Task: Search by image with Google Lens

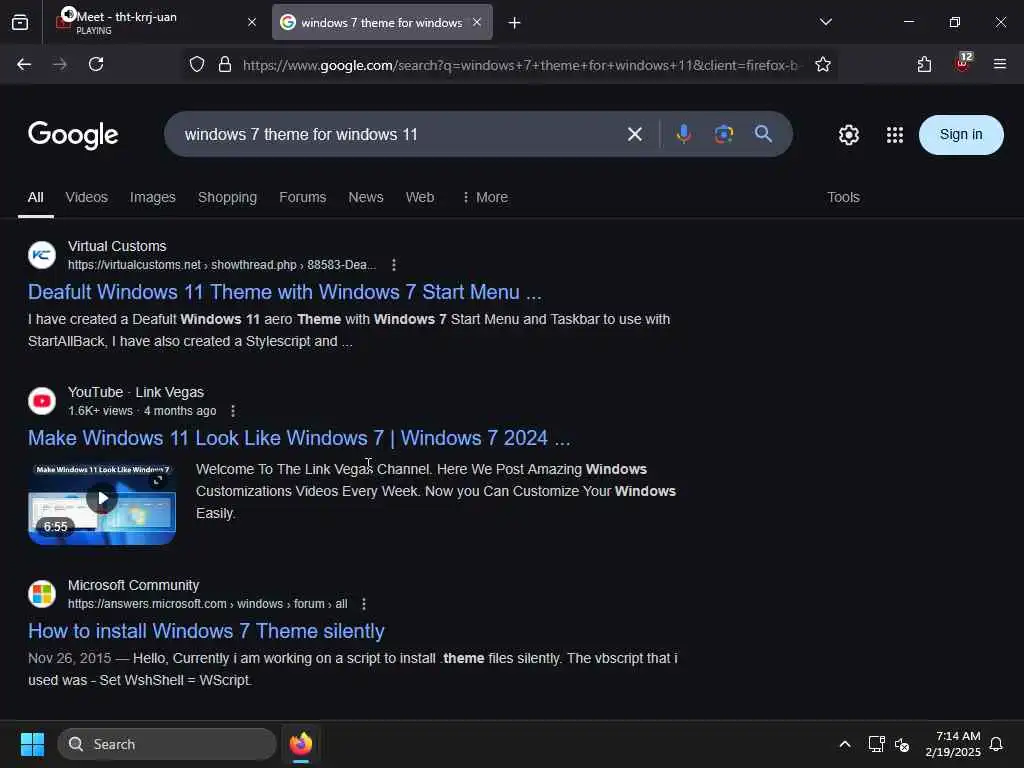Action: pos(724,134)
